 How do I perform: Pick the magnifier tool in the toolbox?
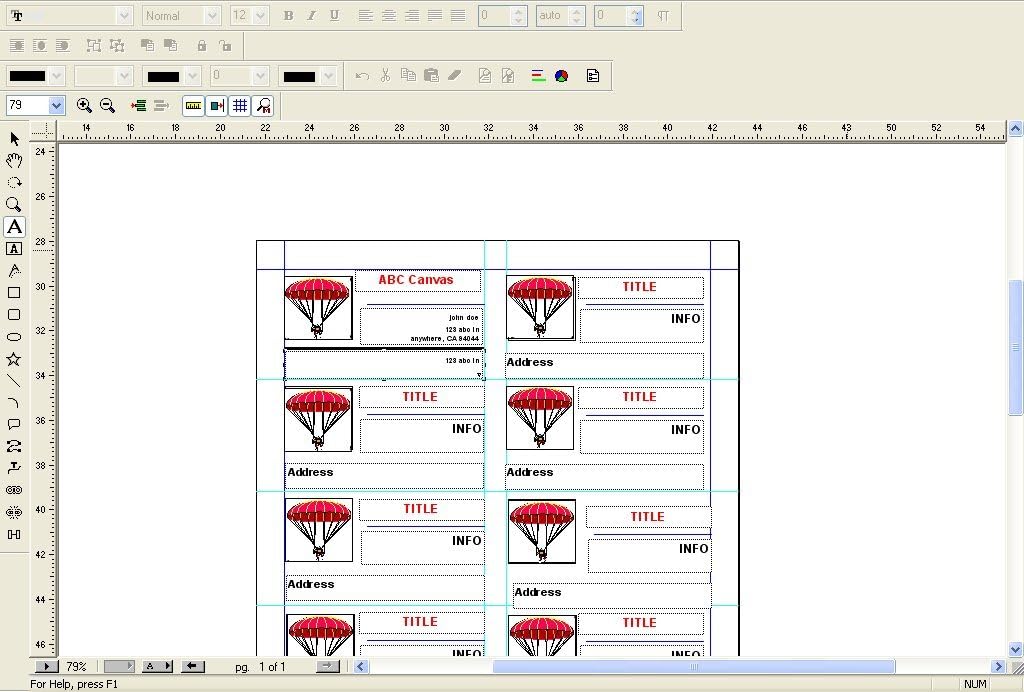[x=14, y=205]
